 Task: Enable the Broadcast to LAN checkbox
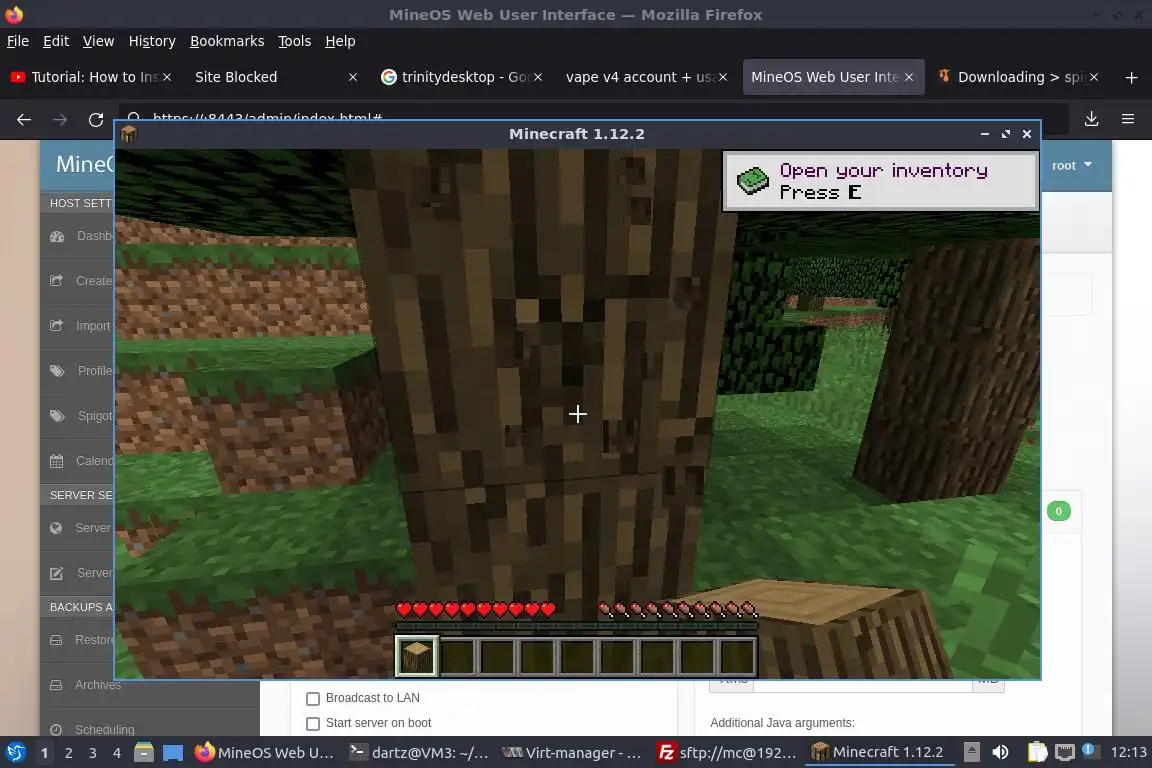pyautogui.click(x=313, y=698)
